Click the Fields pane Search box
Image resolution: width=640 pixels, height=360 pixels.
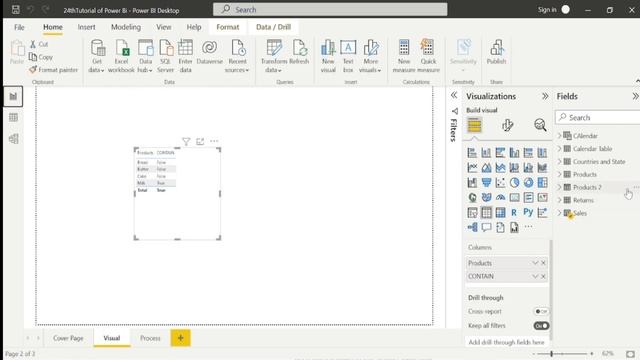point(598,118)
